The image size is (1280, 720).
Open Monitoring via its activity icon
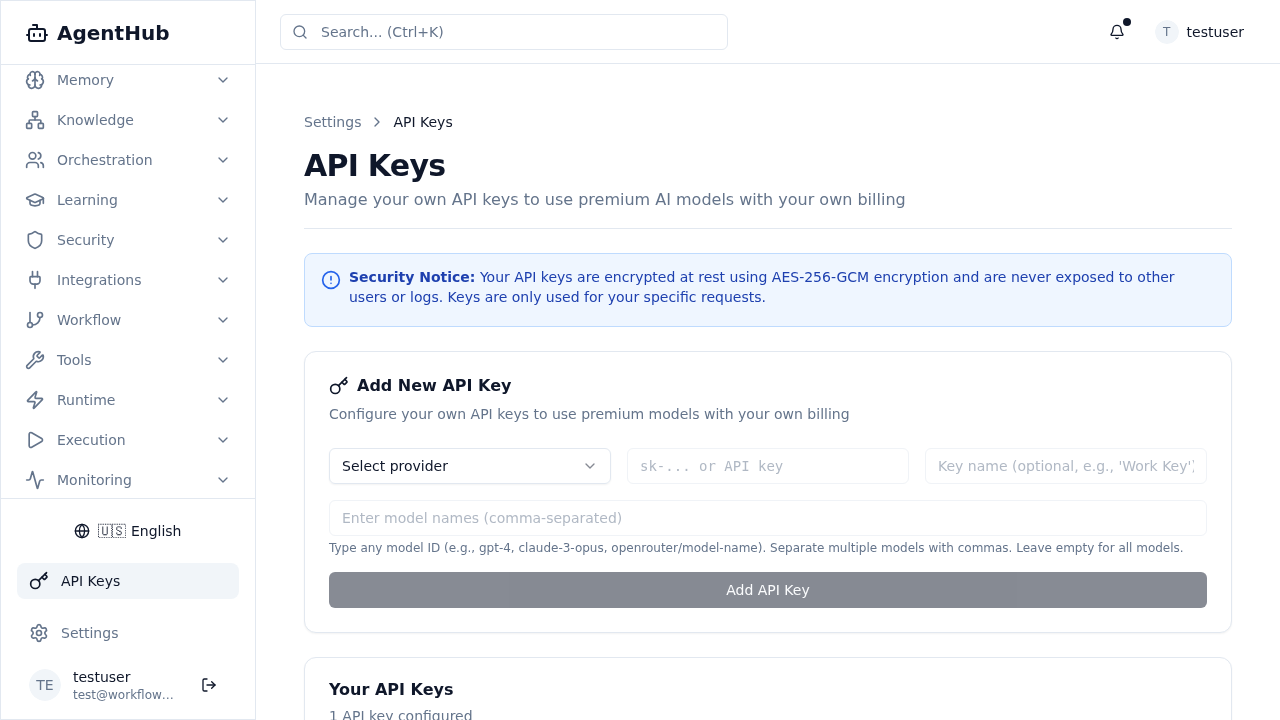36,480
